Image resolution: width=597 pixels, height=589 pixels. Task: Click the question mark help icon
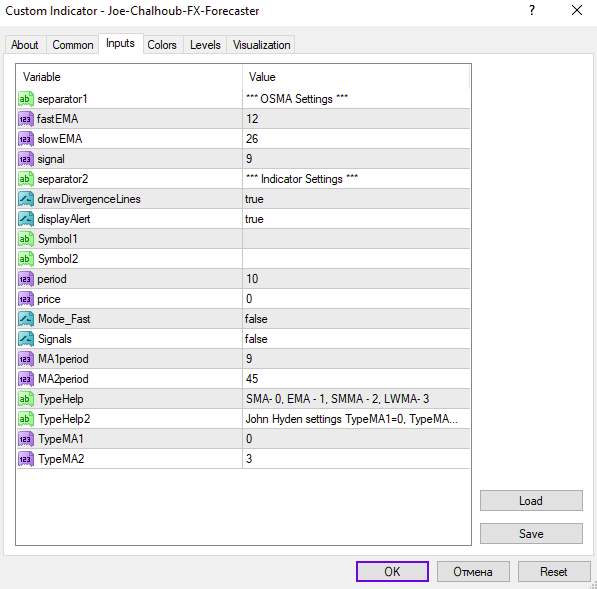pos(532,10)
